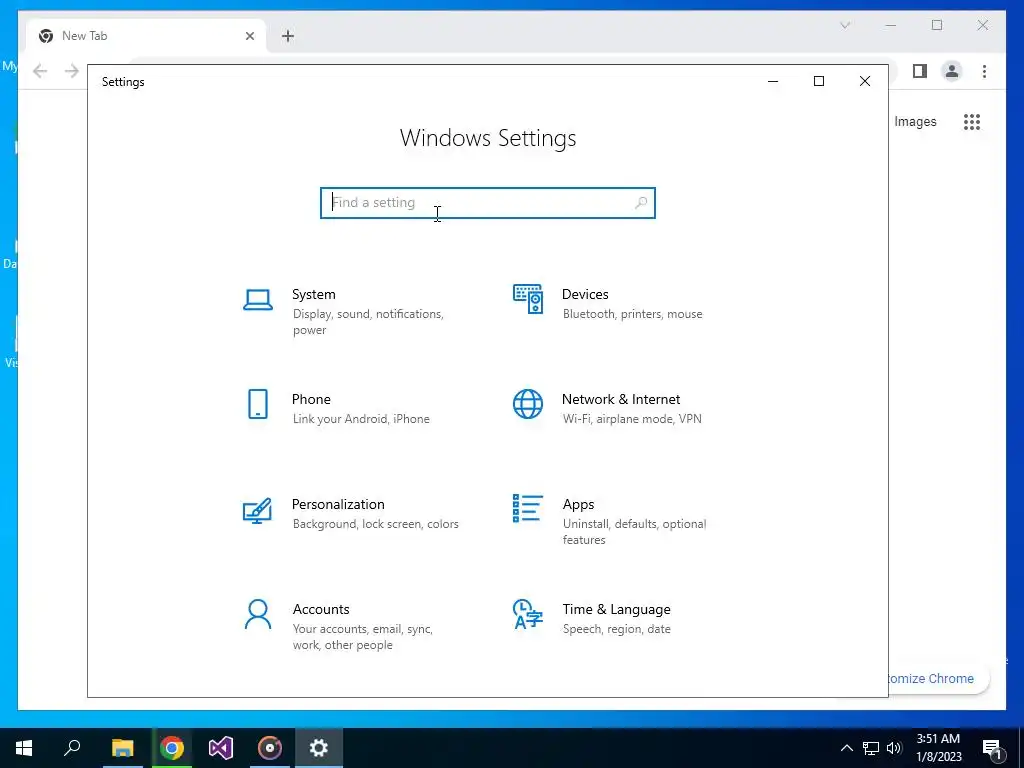The image size is (1024, 768).
Task: Click 'Your accounts, email, sync' description
Action: point(362,637)
